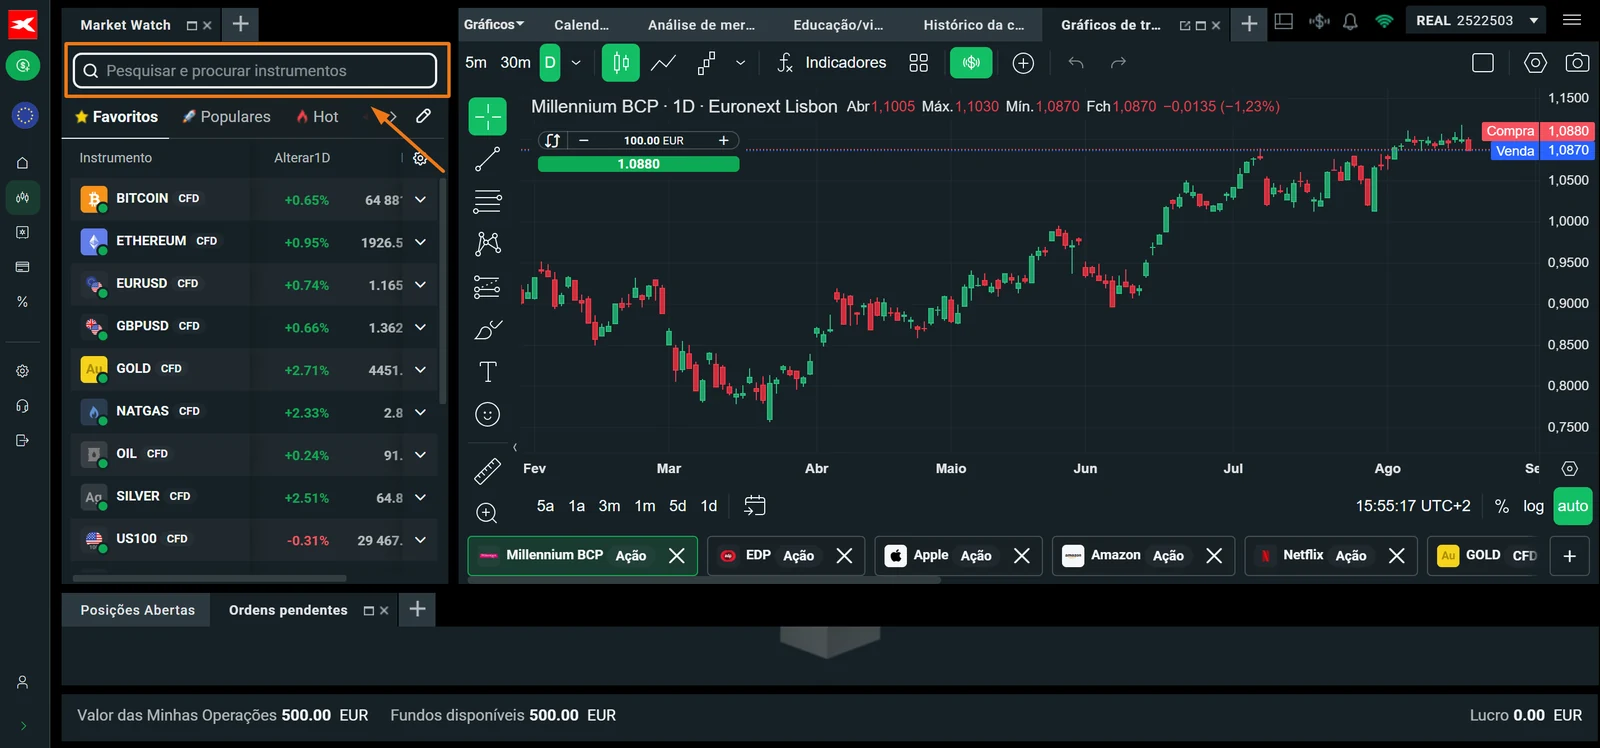Open go to date calendar icon
Viewport: 1600px width, 748px height.
click(x=755, y=506)
